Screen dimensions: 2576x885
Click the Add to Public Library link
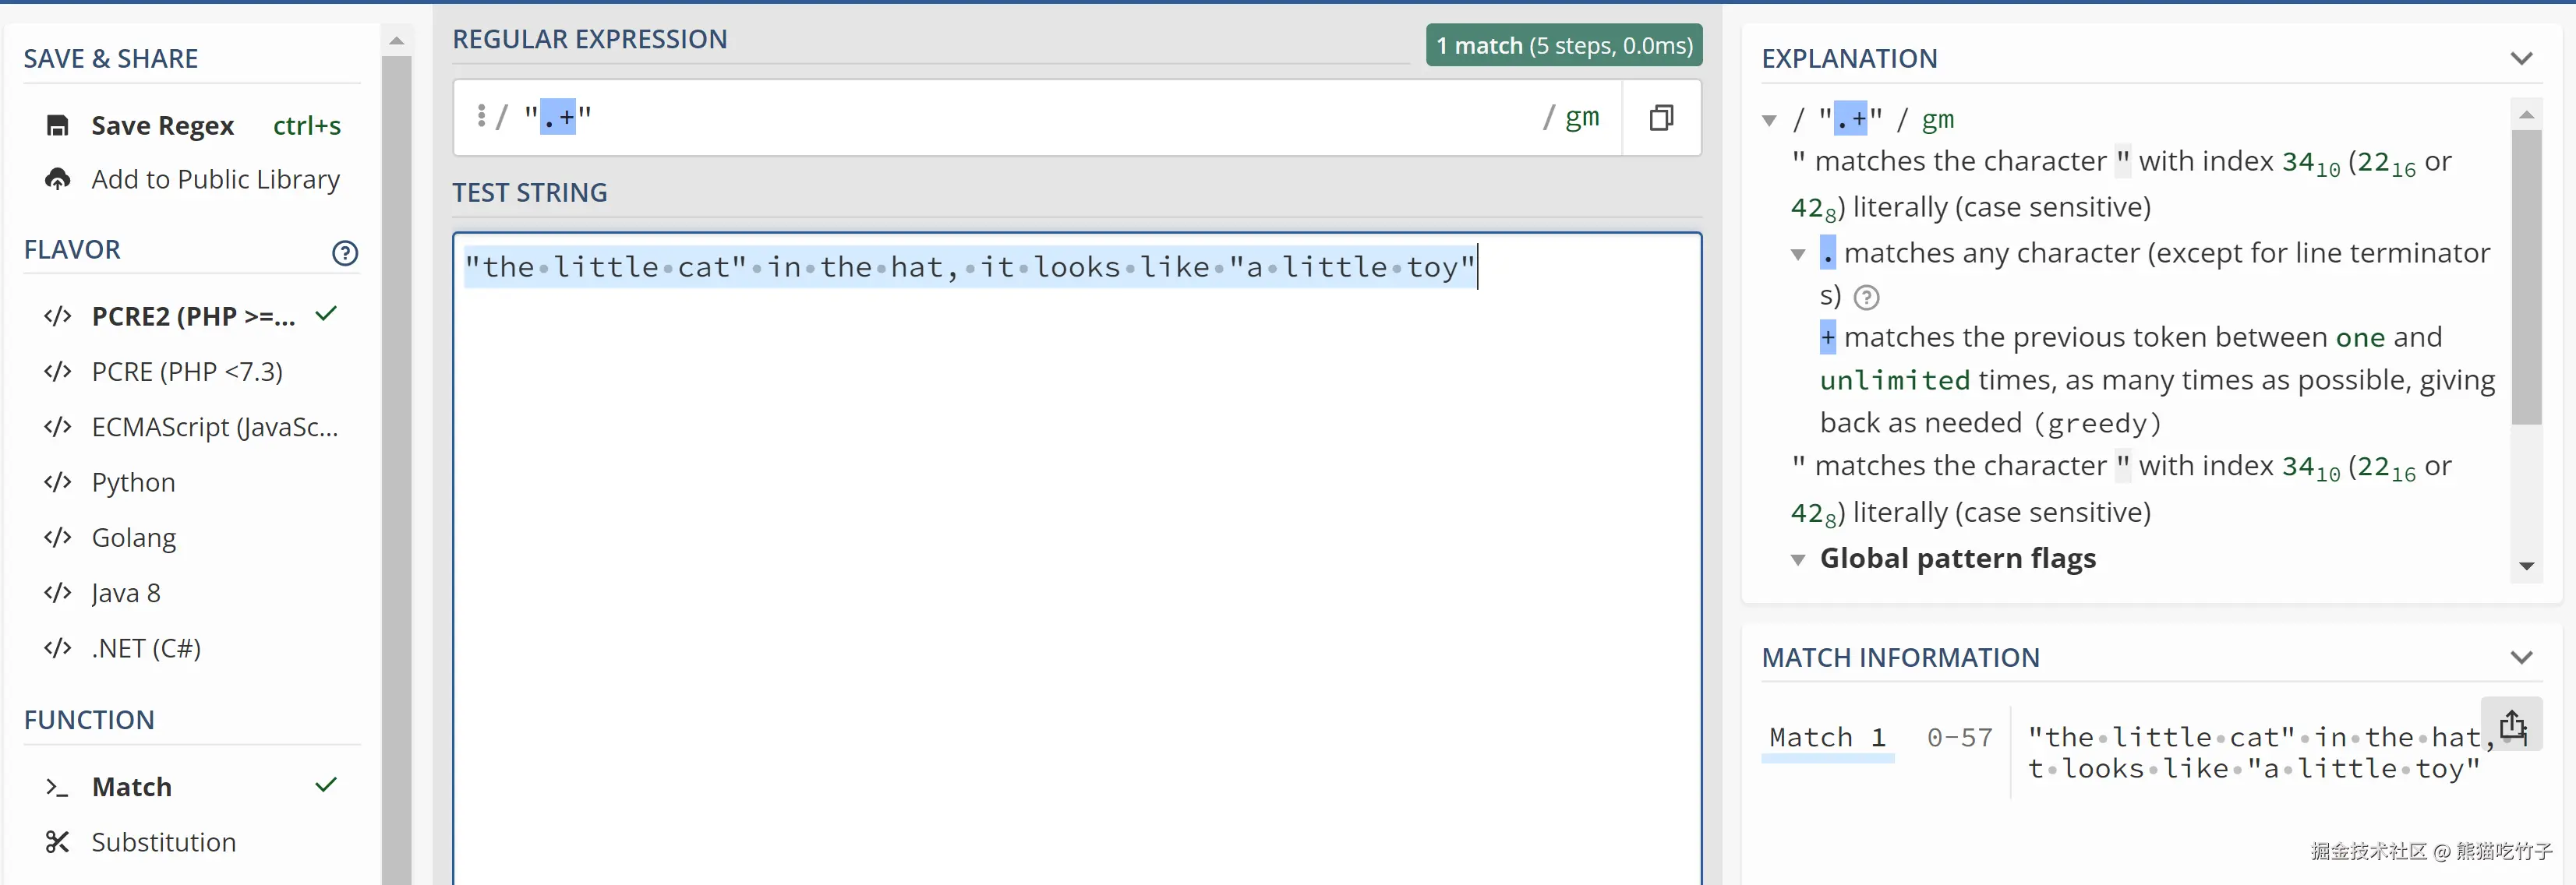pyautogui.click(x=215, y=179)
